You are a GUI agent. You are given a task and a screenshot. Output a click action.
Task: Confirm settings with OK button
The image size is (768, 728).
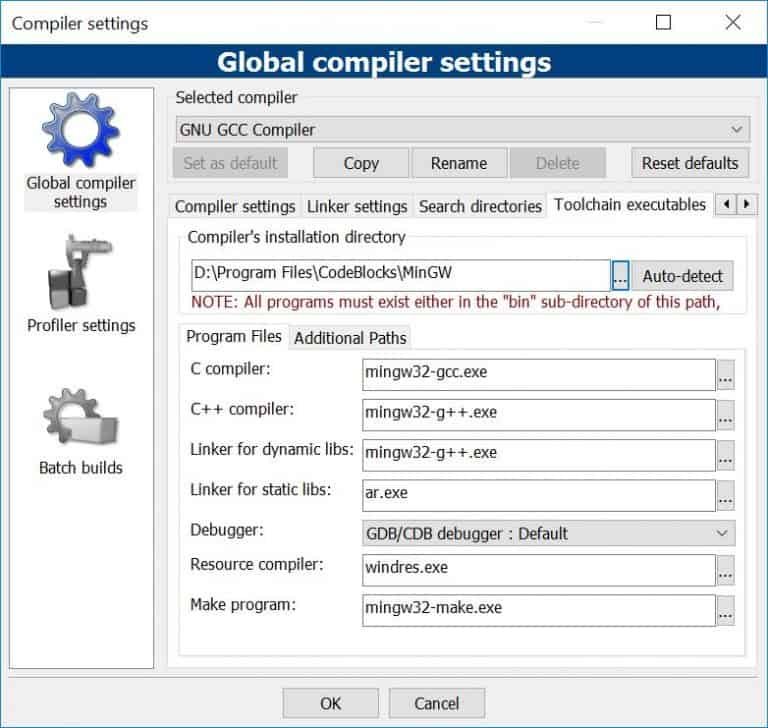(x=331, y=704)
